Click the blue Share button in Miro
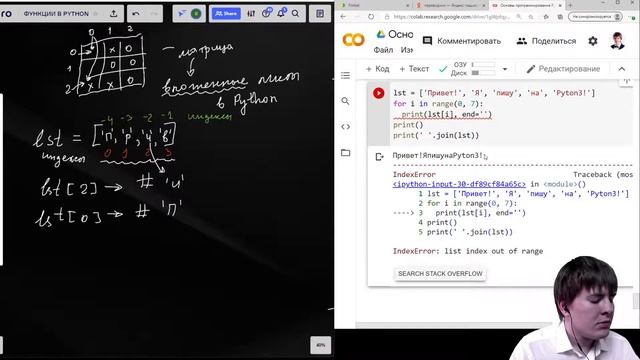 226,13
